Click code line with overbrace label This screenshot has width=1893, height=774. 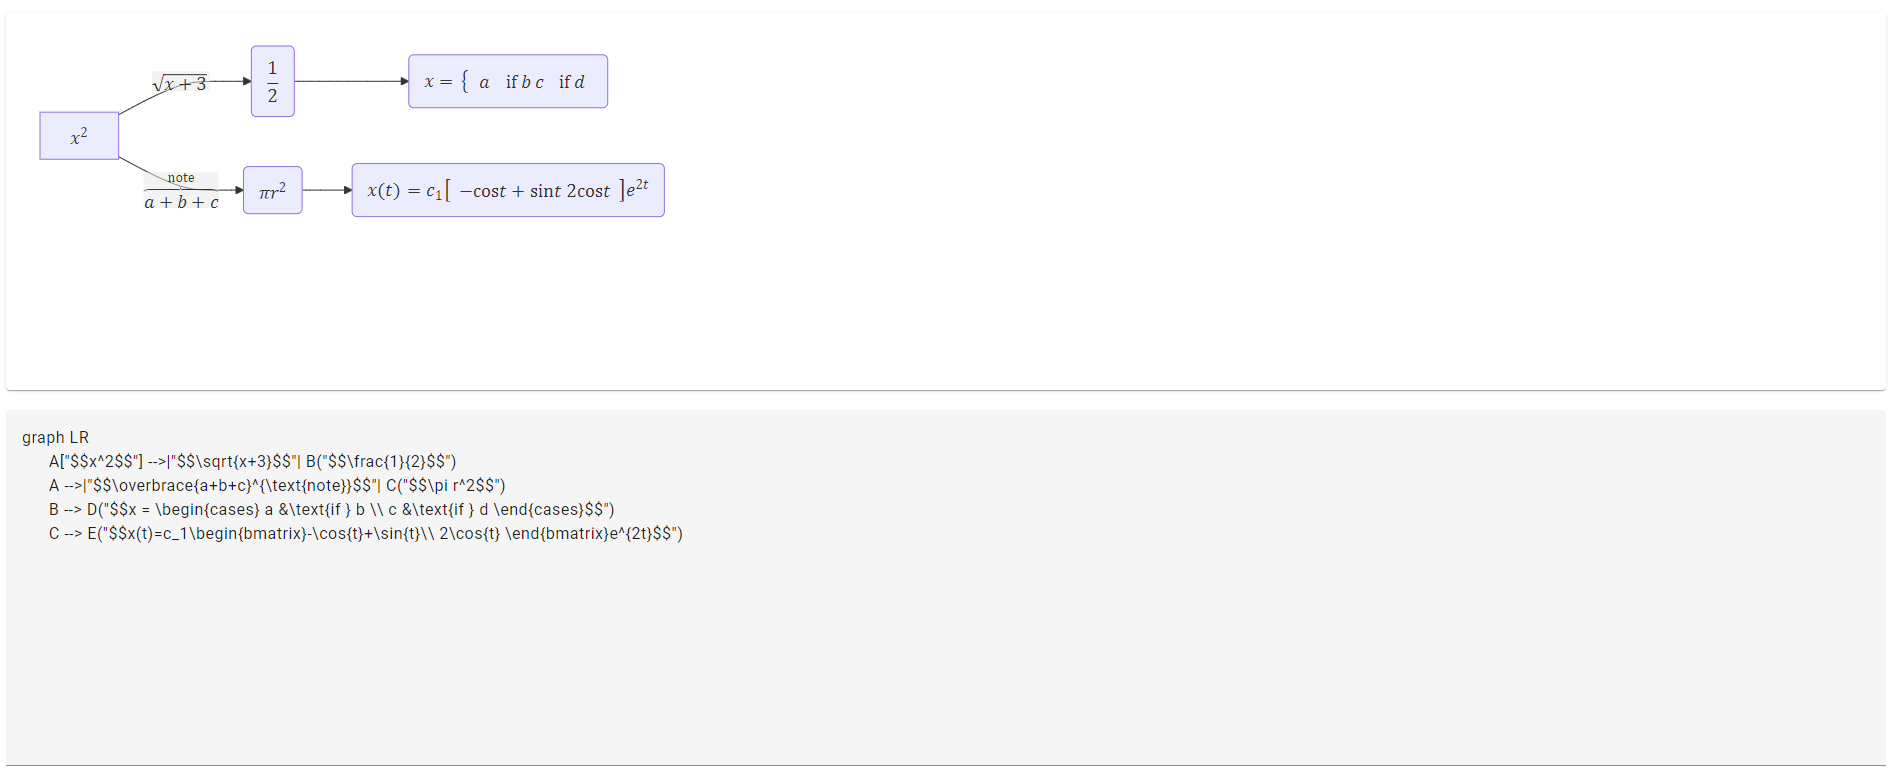click(x=277, y=486)
